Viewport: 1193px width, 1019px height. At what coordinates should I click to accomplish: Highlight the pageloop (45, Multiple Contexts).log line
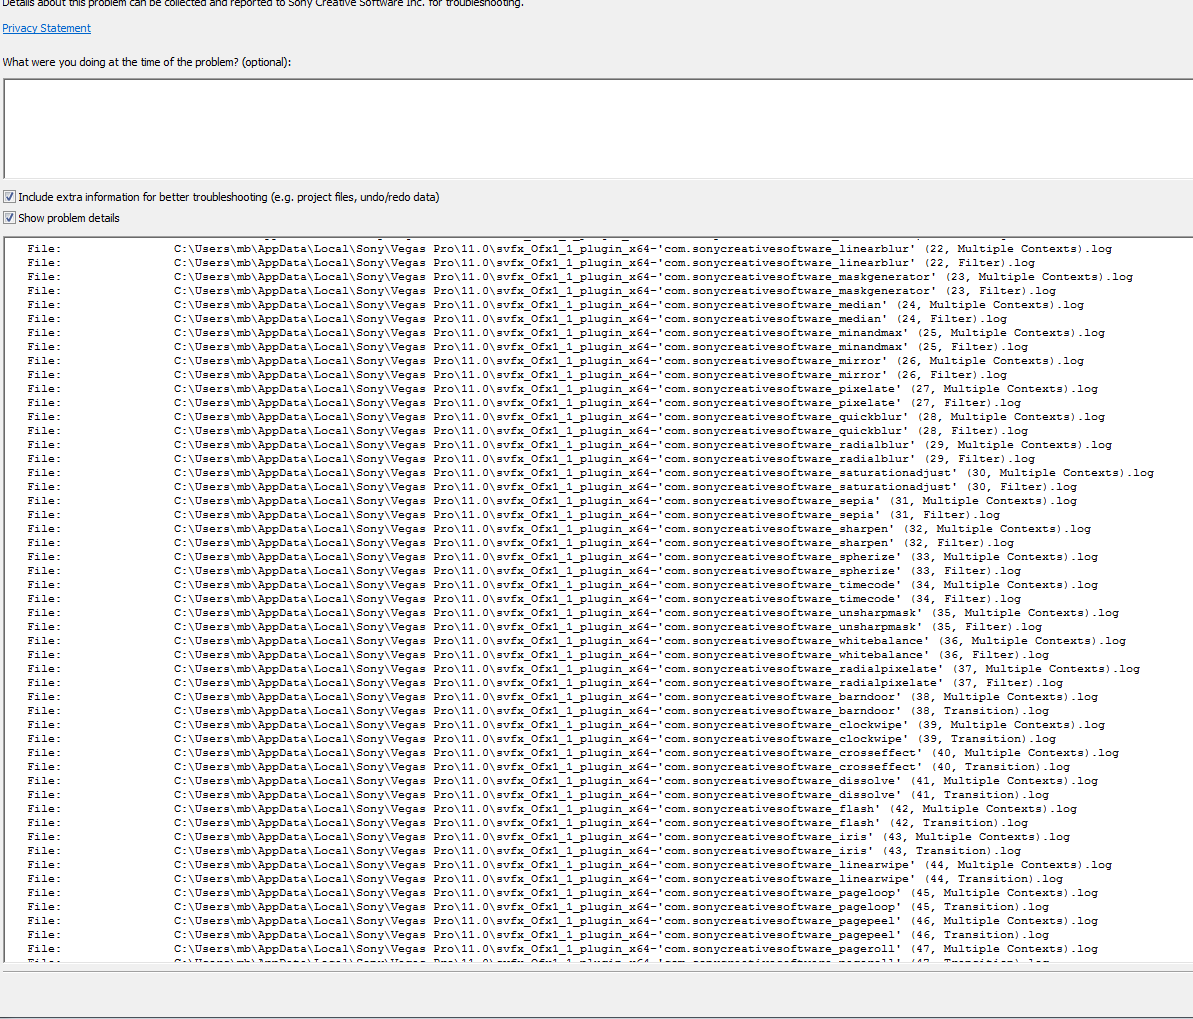(563, 893)
